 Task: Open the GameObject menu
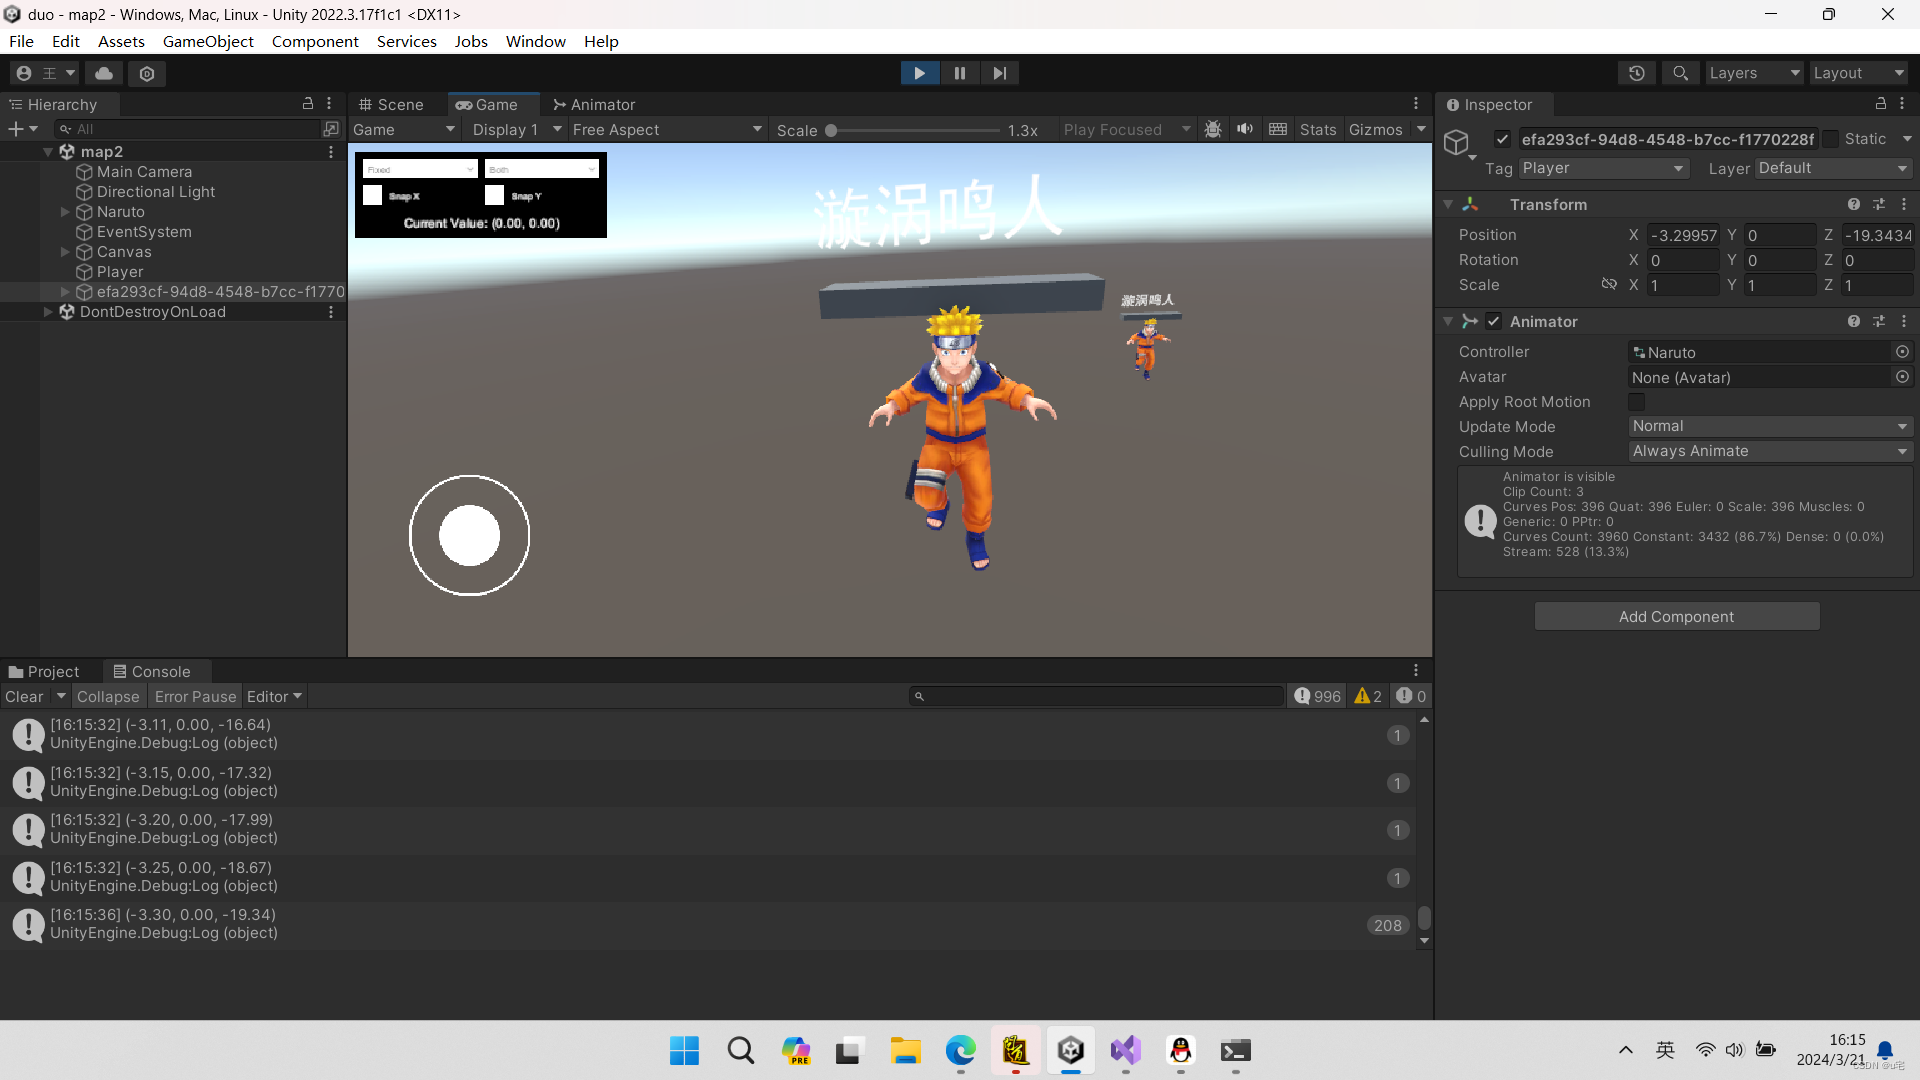(208, 41)
